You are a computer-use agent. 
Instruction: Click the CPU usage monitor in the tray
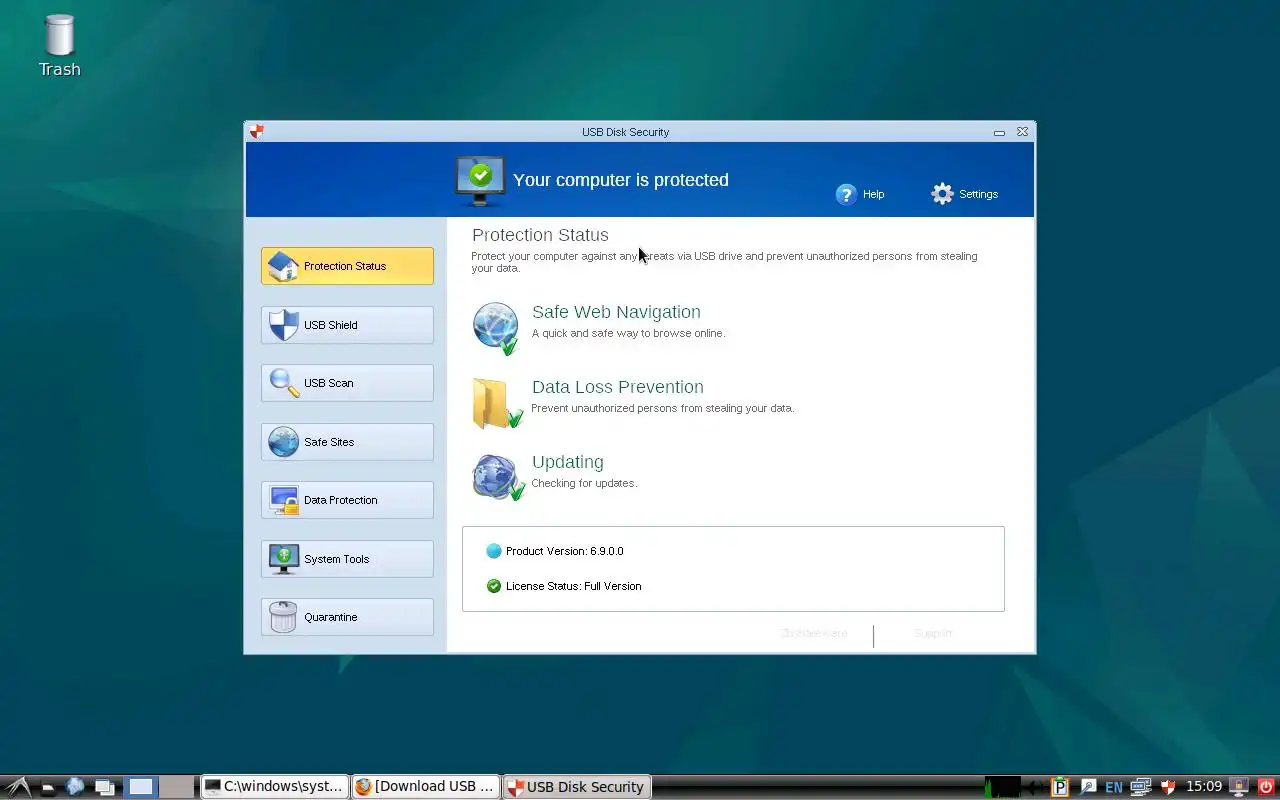pos(1003,787)
